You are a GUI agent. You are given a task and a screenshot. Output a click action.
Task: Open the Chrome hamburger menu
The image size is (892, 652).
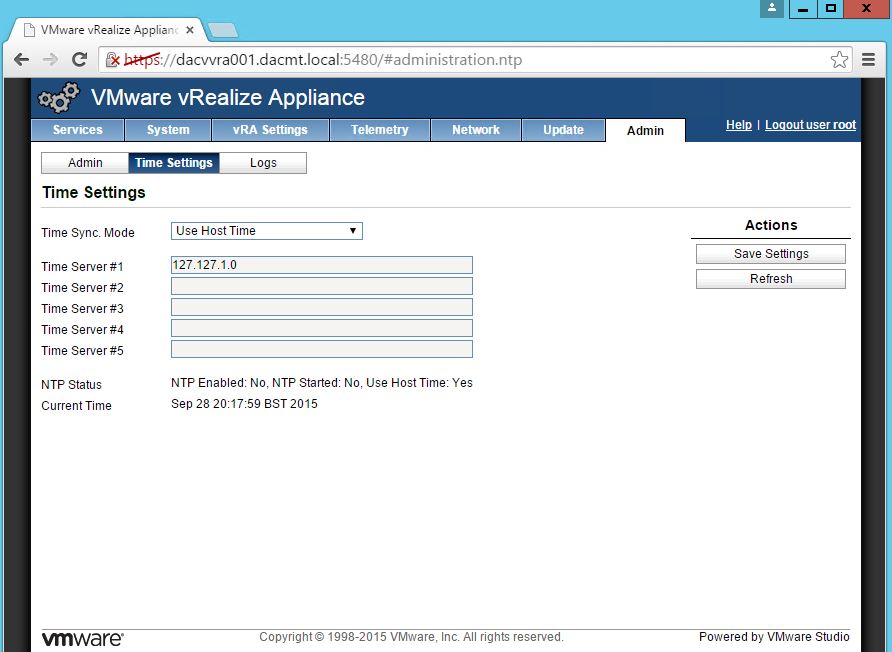(868, 59)
